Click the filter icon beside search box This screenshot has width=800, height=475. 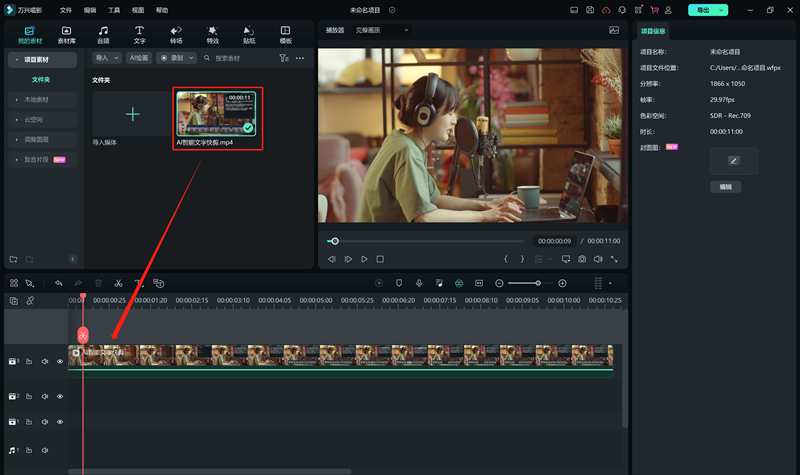[284, 58]
